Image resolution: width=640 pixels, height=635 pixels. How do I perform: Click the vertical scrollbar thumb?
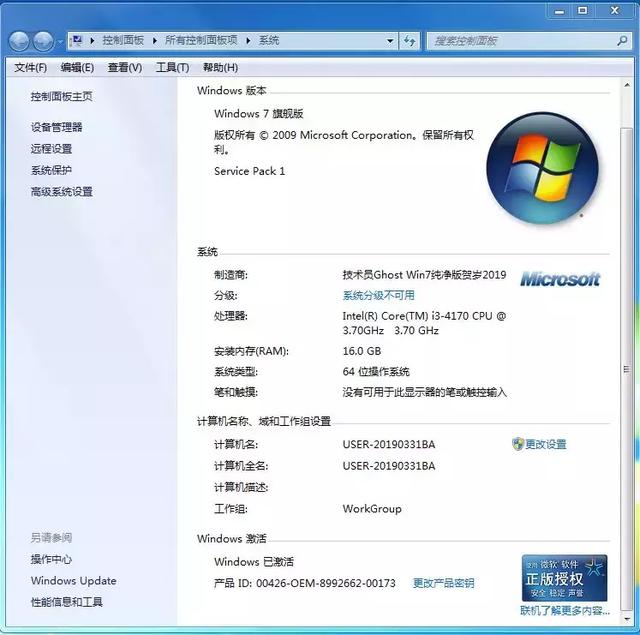pos(627,369)
